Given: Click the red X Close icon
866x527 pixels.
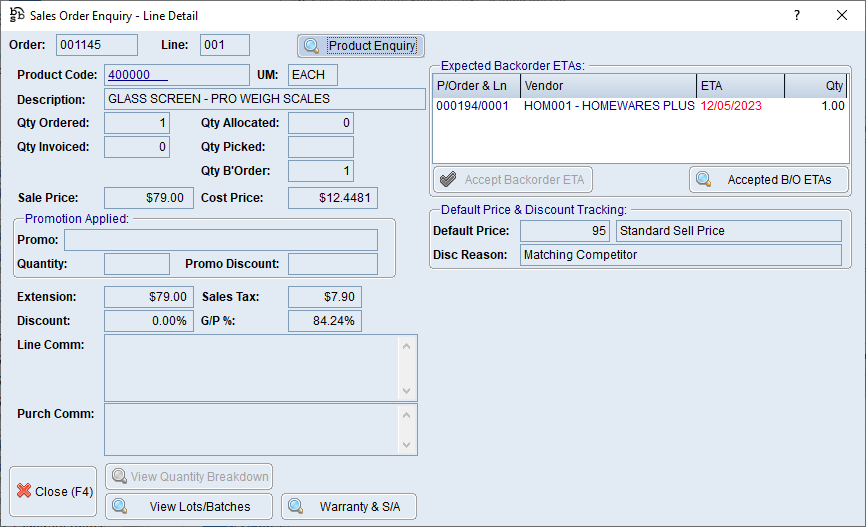Looking at the screenshot, I should [23, 492].
